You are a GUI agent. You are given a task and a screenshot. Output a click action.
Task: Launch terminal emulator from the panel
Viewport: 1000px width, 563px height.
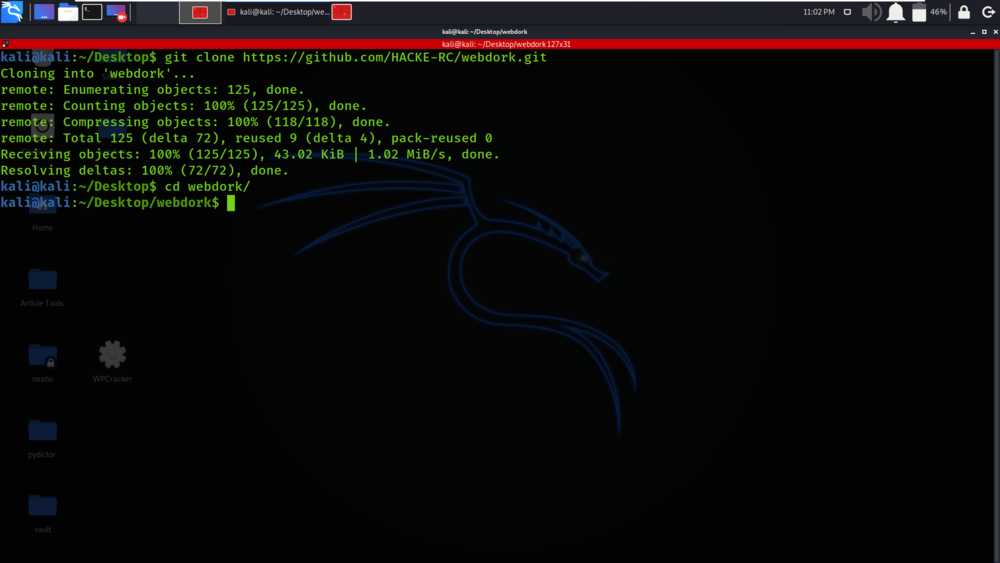point(92,12)
